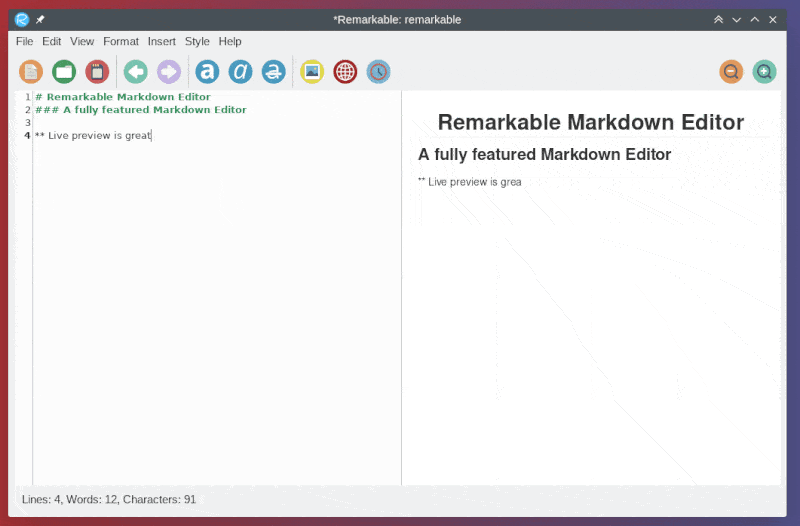Viewport: 800px width, 526px height.
Task: Apply bold formatting from the toolbar
Action: point(207,71)
